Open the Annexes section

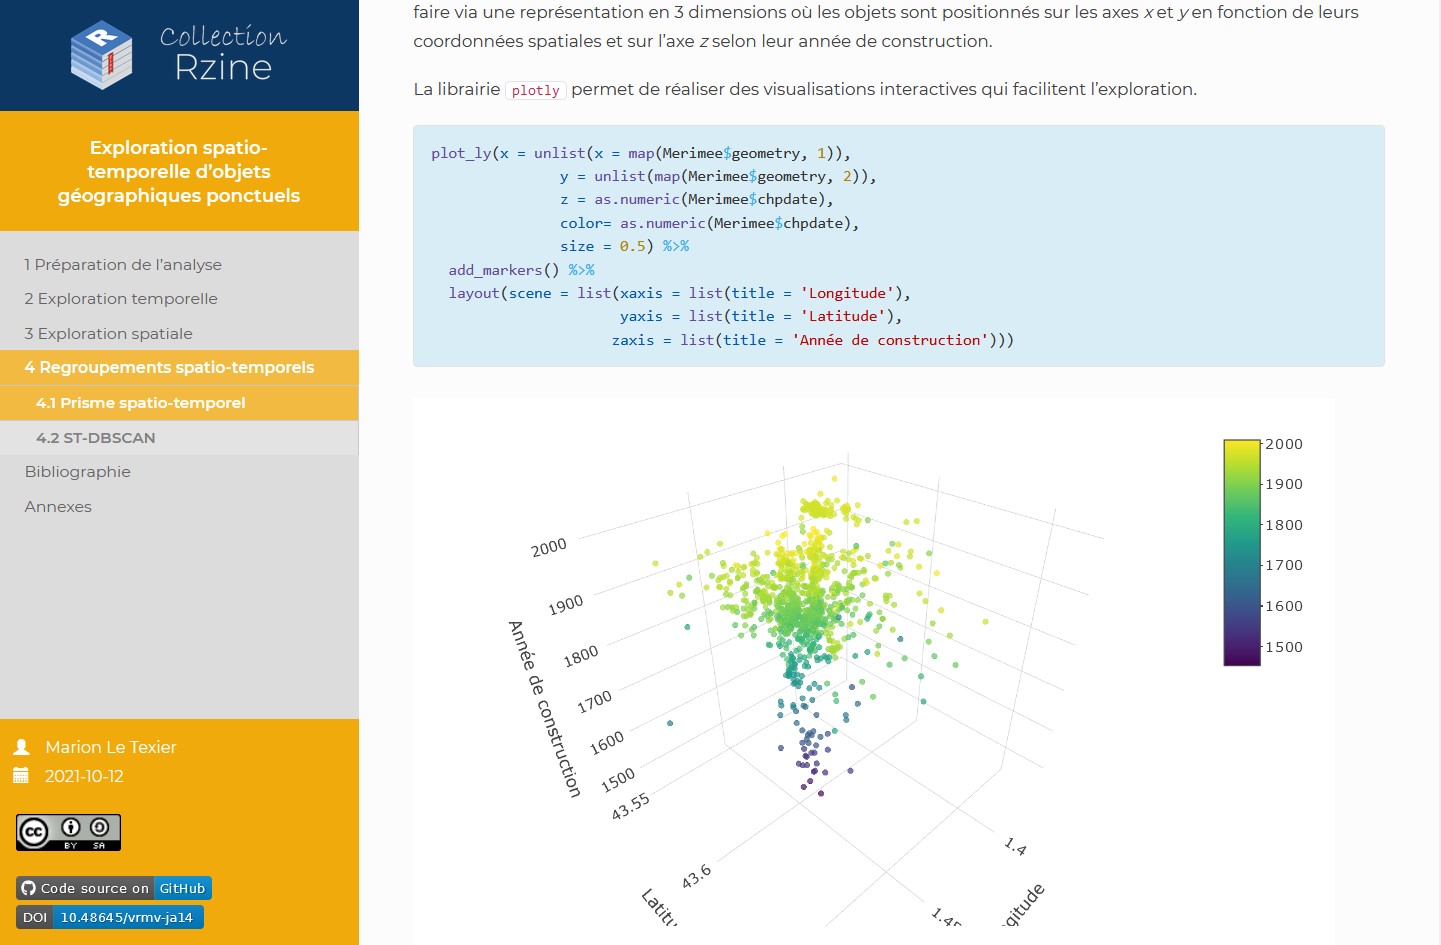coord(58,507)
